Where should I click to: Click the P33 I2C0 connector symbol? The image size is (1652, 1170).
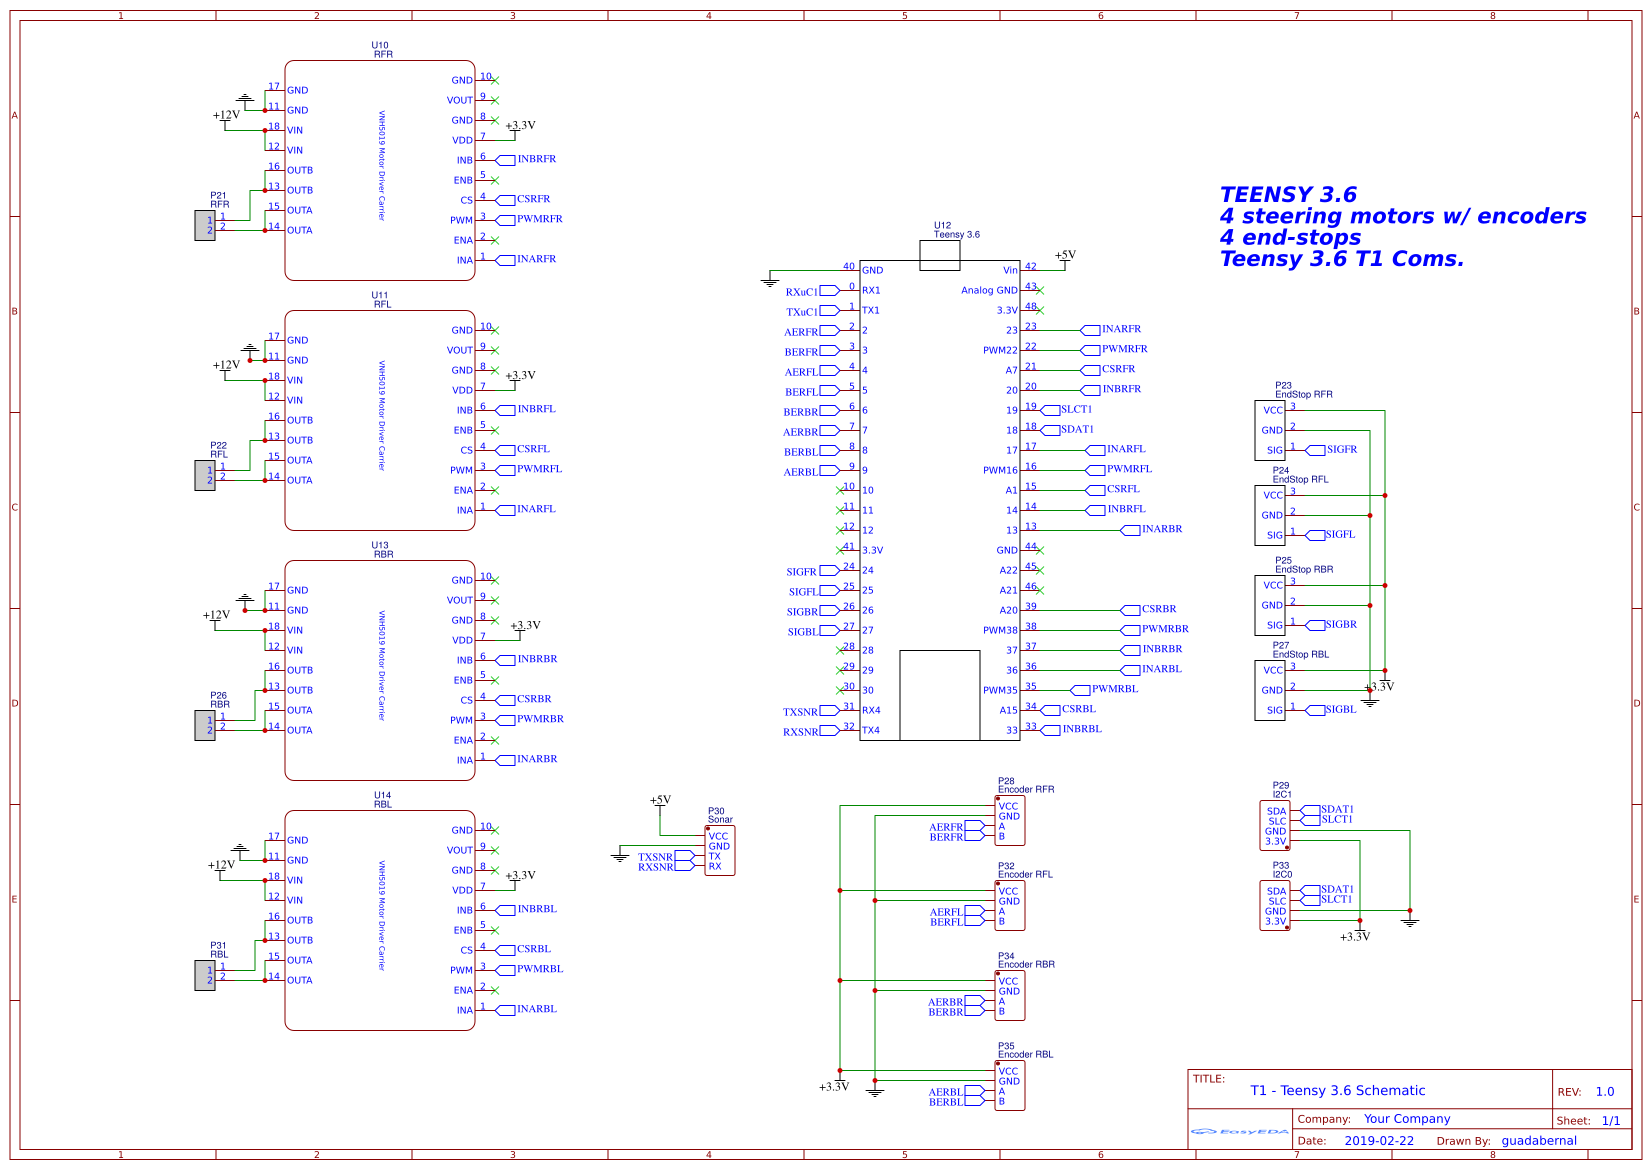(1277, 905)
